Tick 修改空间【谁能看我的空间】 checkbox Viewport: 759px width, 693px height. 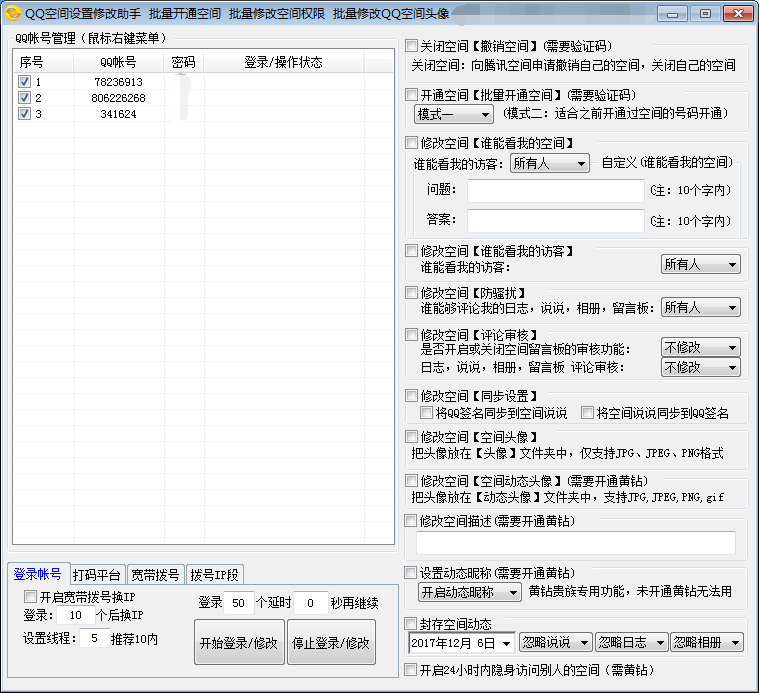411,142
